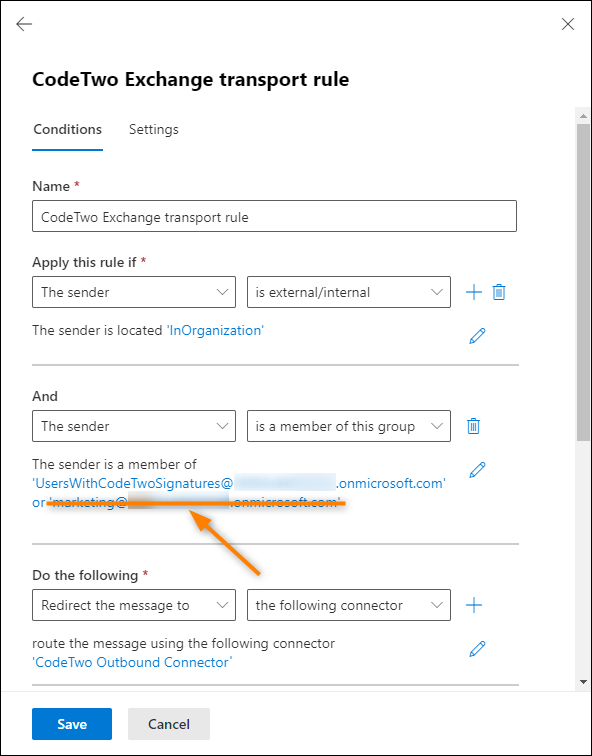Edit the 'InOrganization' sender location with pencil icon
The width and height of the screenshot is (592, 756).
click(477, 336)
